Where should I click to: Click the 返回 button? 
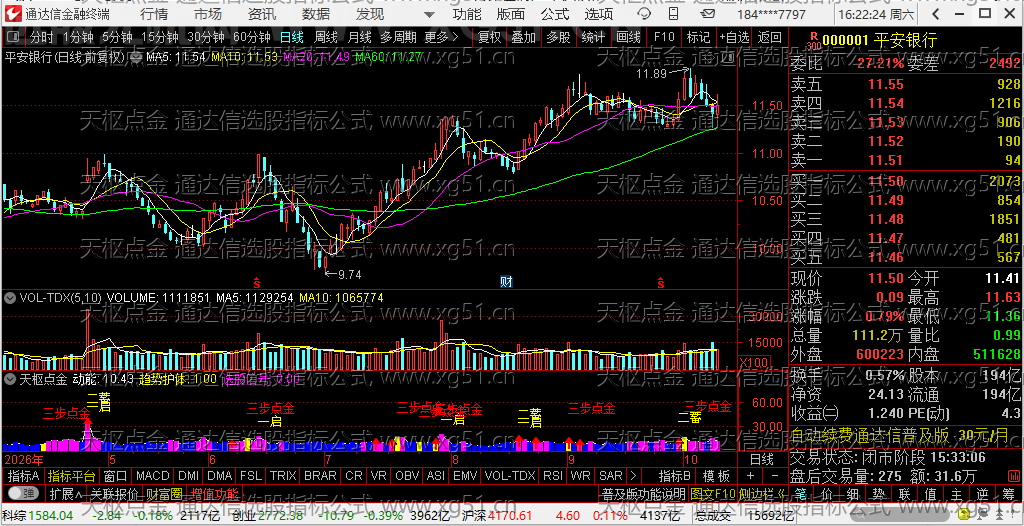point(770,37)
